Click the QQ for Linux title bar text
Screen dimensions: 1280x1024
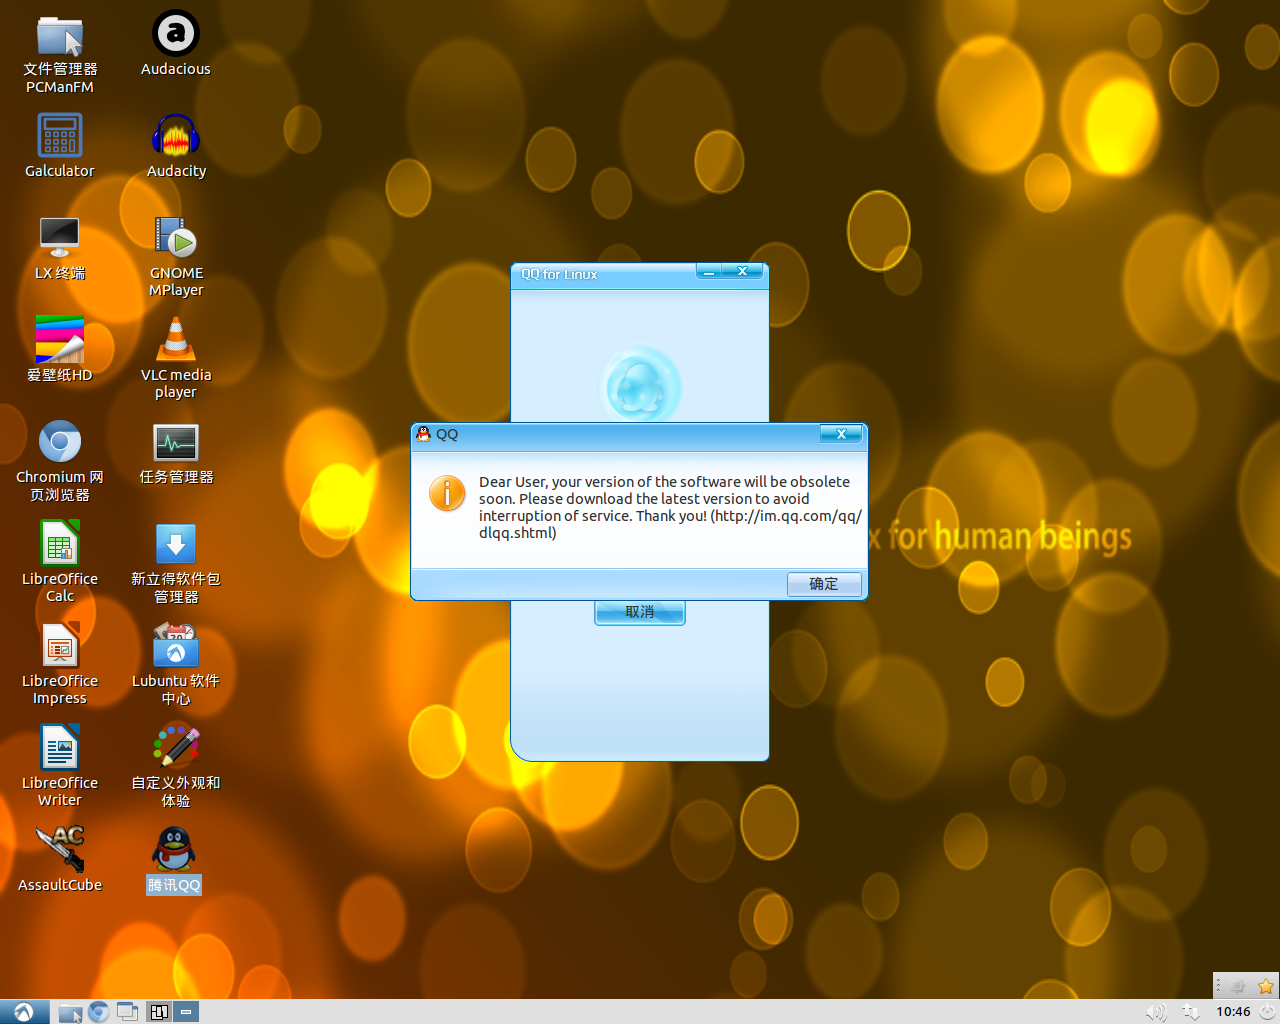(559, 274)
